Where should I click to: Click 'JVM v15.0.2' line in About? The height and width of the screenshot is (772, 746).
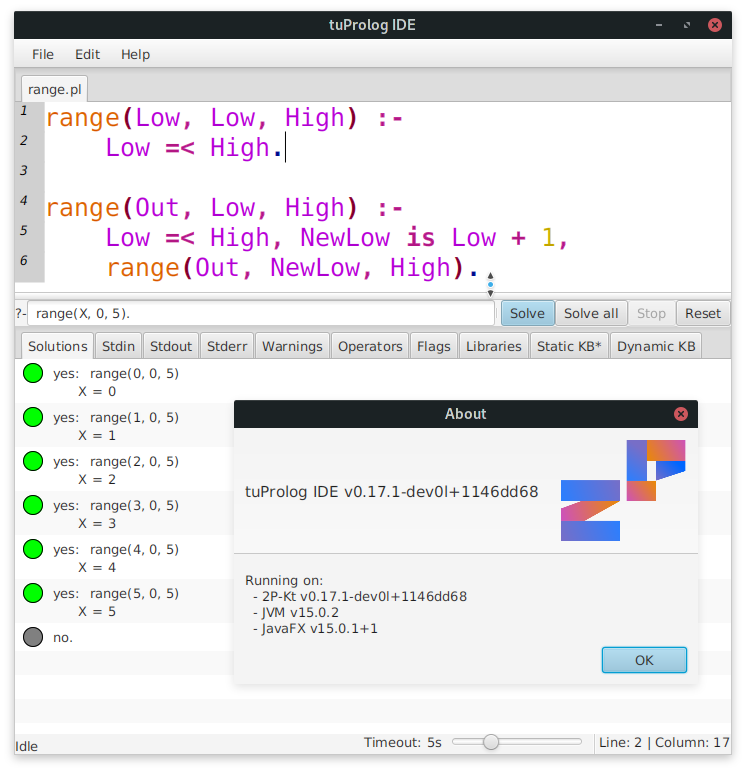(x=300, y=612)
